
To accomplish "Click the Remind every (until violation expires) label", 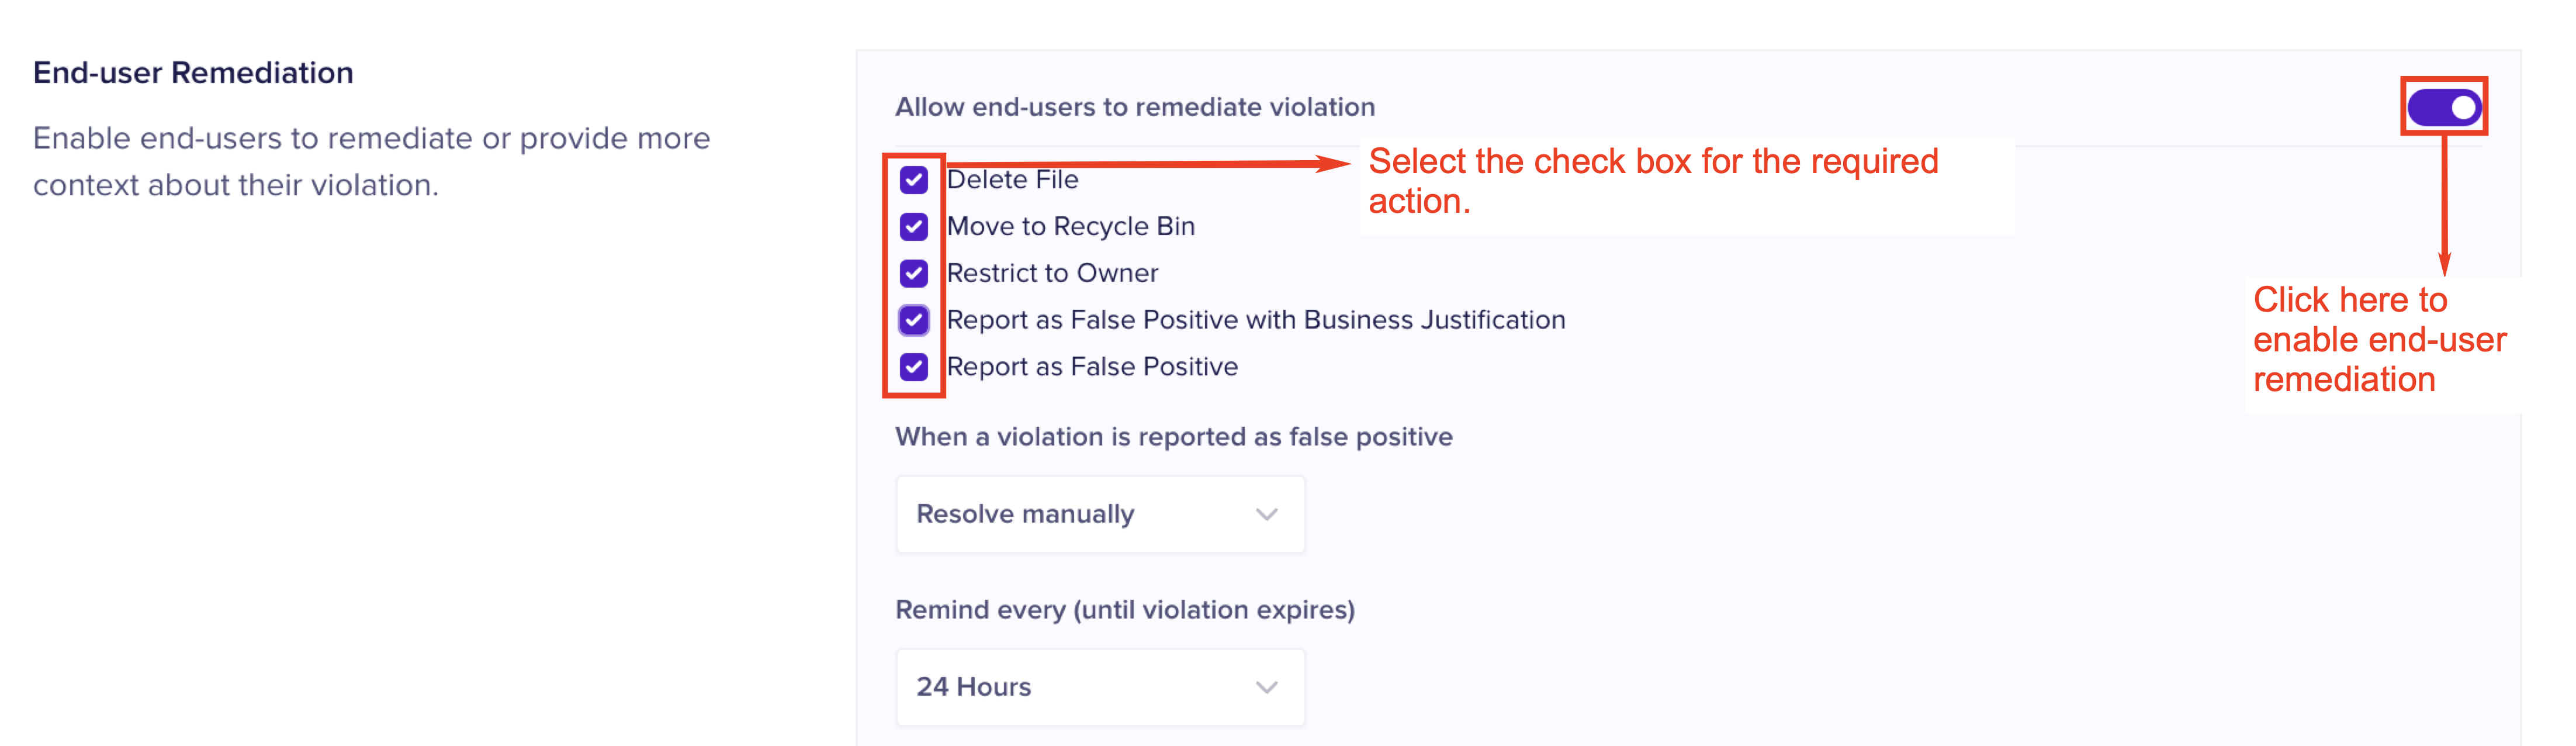I will click(1124, 610).
